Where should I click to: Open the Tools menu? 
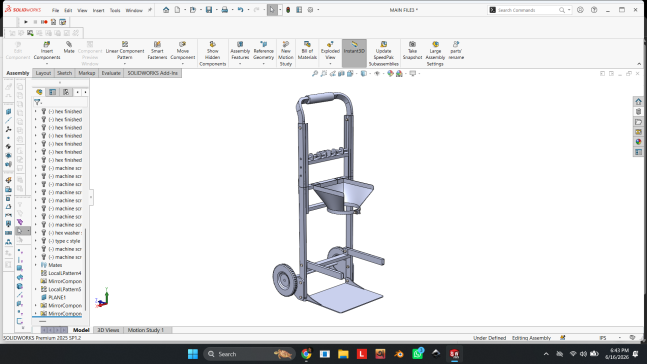pos(115,10)
